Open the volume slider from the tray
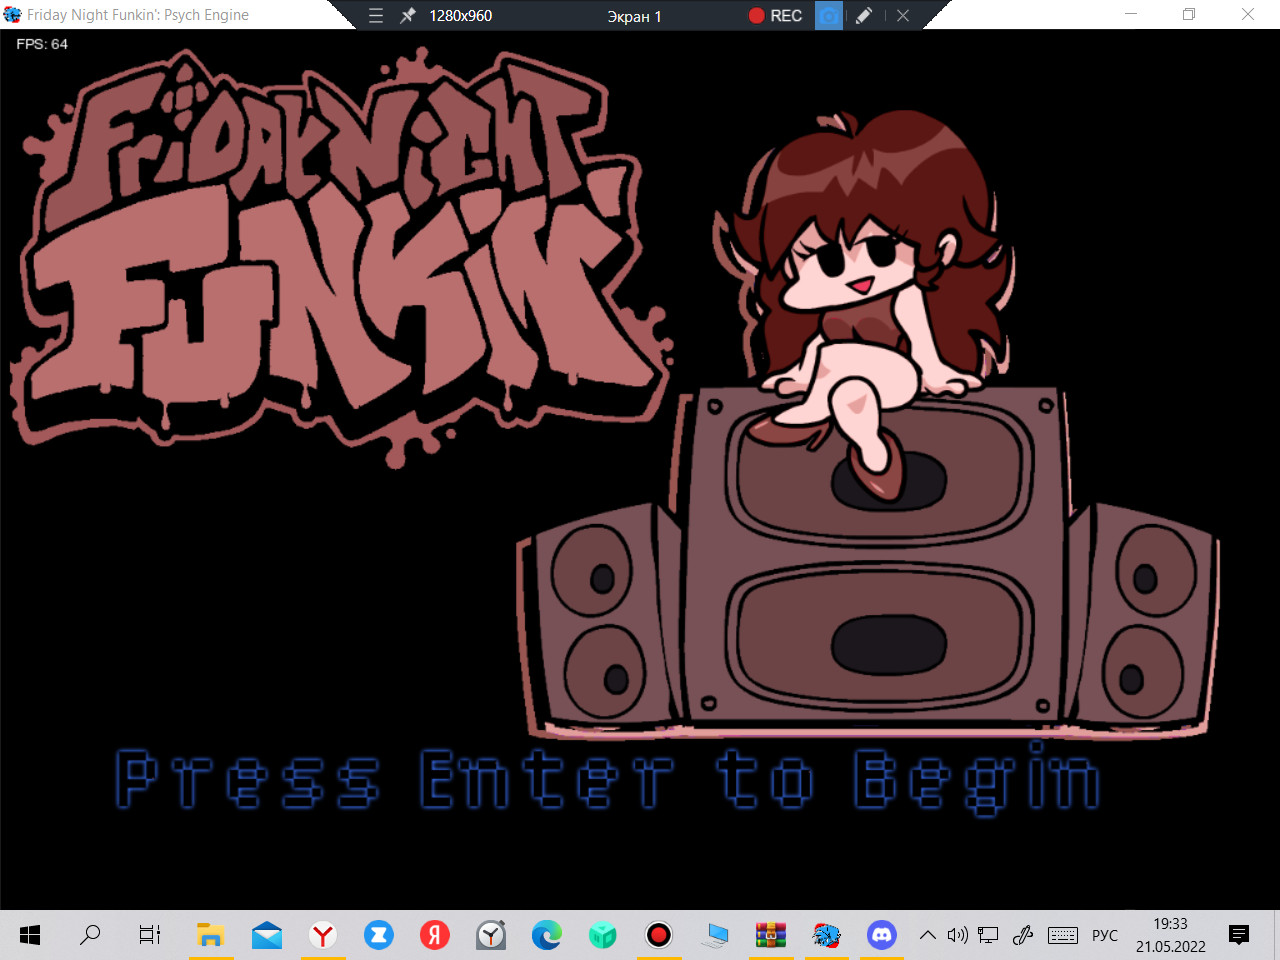The height and width of the screenshot is (960, 1280). pyautogui.click(x=957, y=935)
